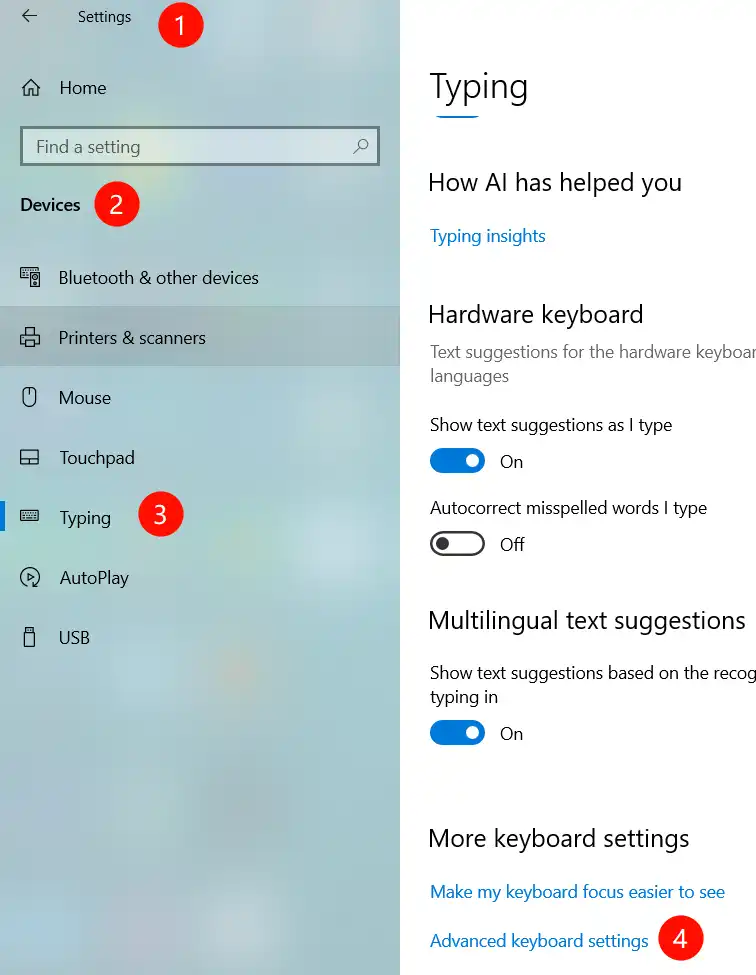Turn off Multilingual text suggestions toggle
Image resolution: width=756 pixels, height=975 pixels.
[x=457, y=733]
